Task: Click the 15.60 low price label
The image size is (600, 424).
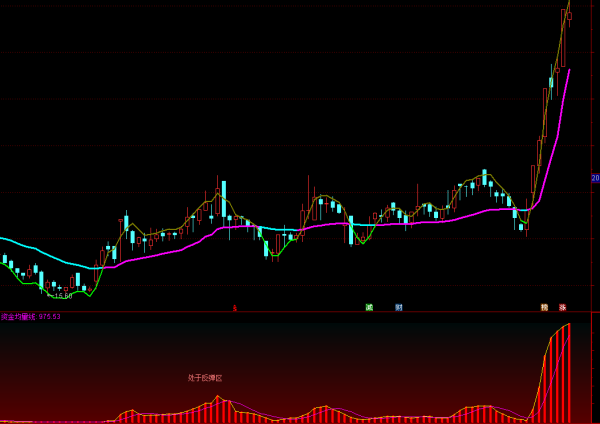Action: 62,296
